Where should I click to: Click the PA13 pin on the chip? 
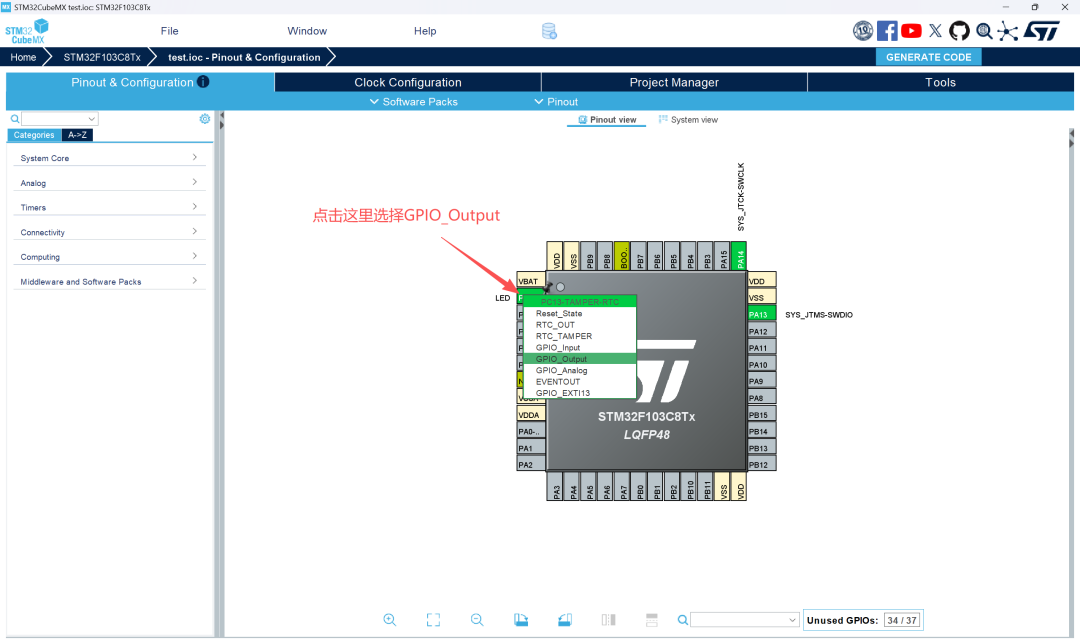[762, 314]
